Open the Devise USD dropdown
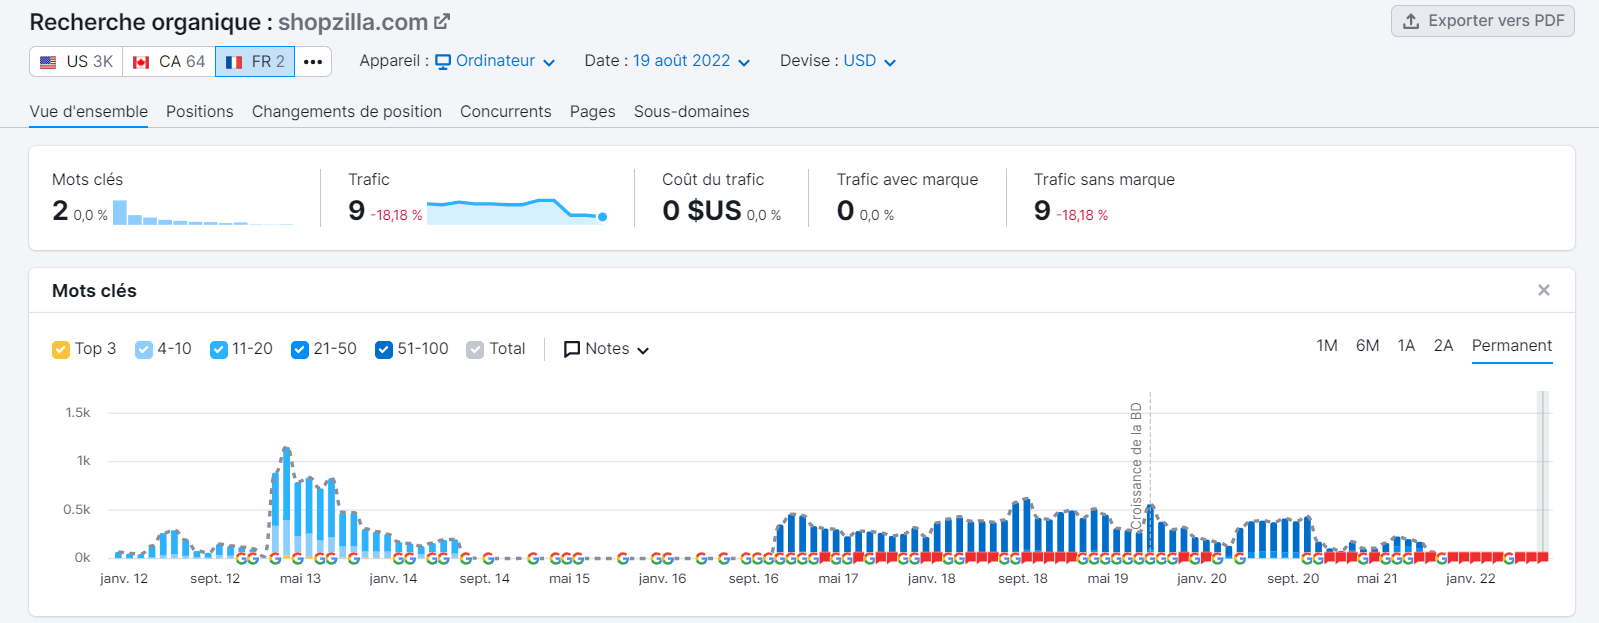 [869, 61]
